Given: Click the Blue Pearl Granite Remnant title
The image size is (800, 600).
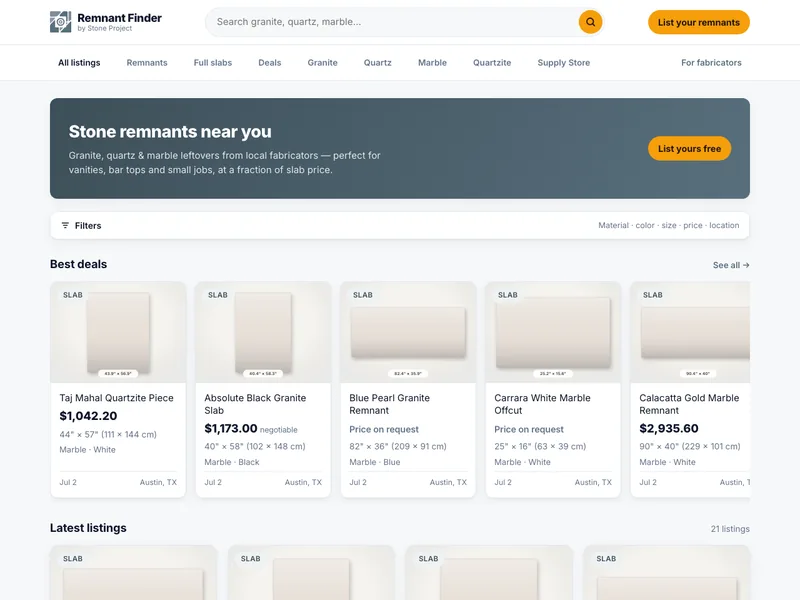Looking at the screenshot, I should coord(389,404).
